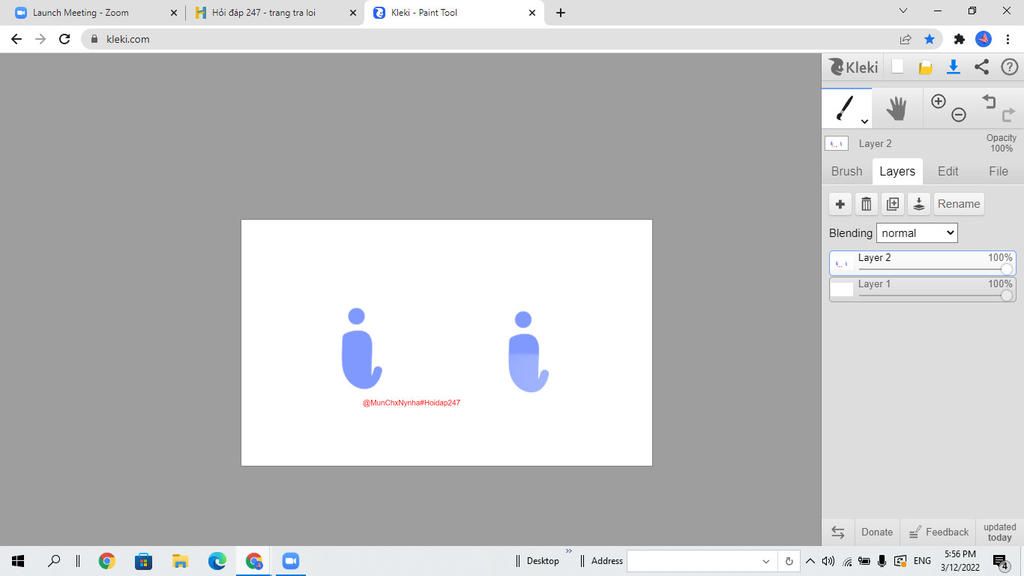Undo the last action
Screen dimensions: 1024x576
point(989,101)
